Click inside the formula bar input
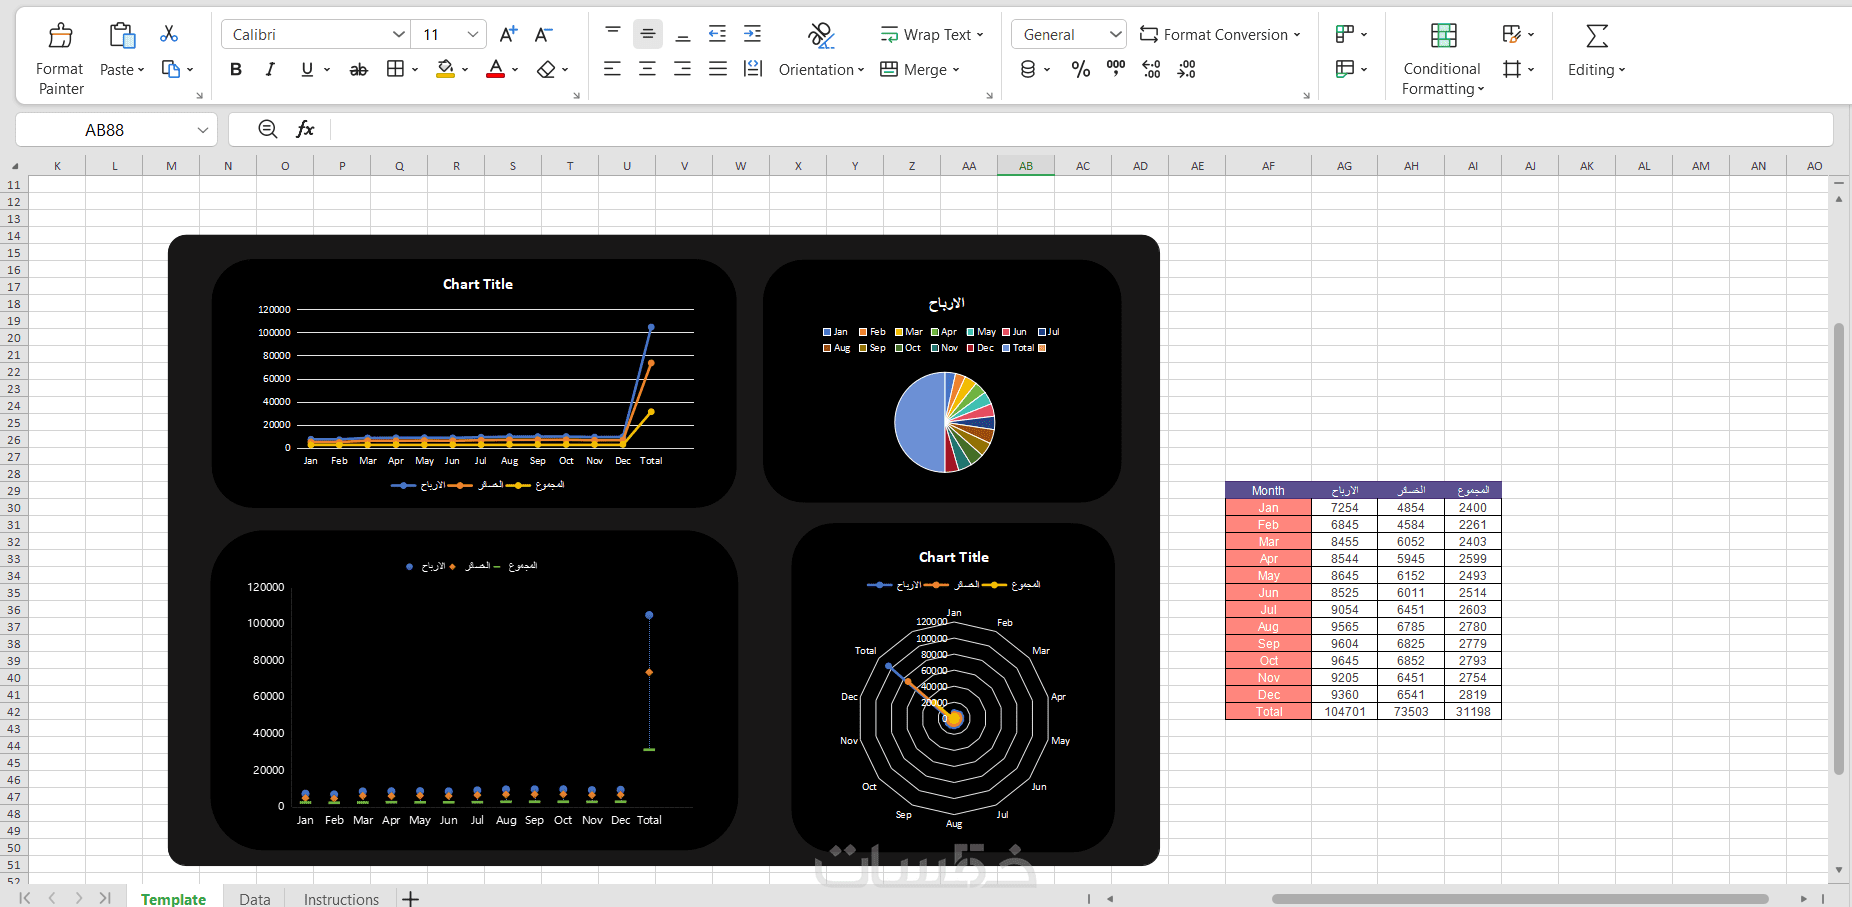 [x=1080, y=129]
